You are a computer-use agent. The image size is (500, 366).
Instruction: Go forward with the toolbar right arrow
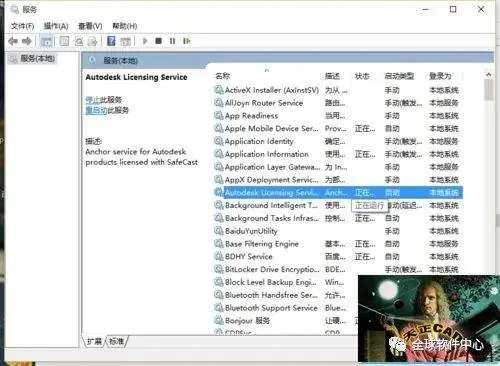click(27, 41)
